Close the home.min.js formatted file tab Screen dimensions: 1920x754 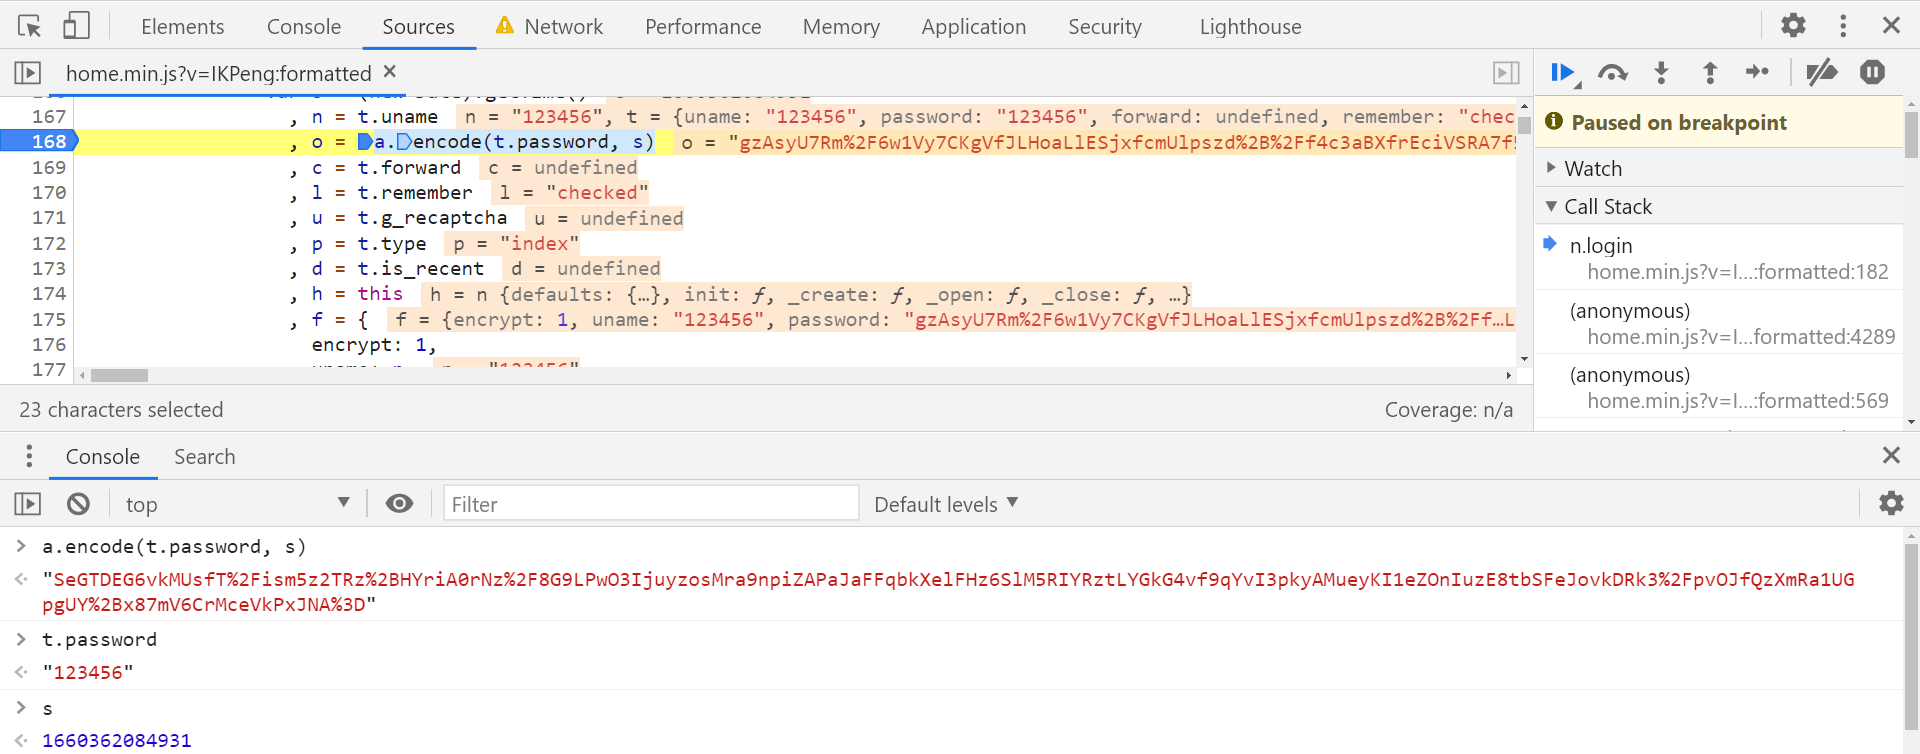click(390, 71)
